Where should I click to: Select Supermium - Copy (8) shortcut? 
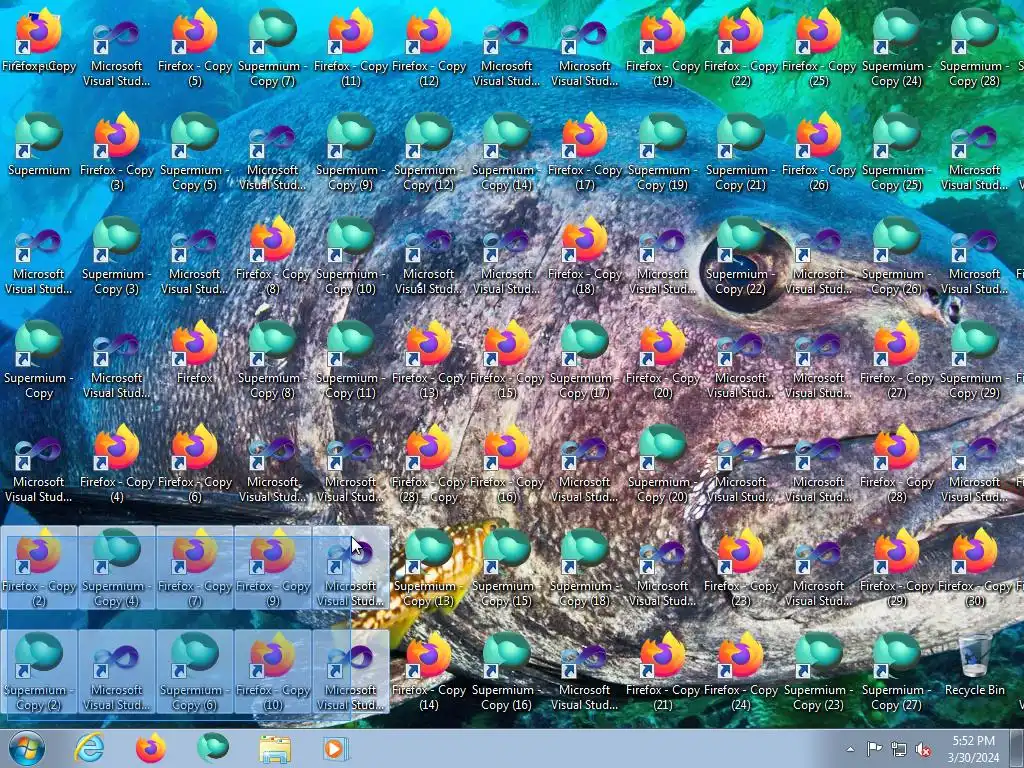(x=272, y=359)
